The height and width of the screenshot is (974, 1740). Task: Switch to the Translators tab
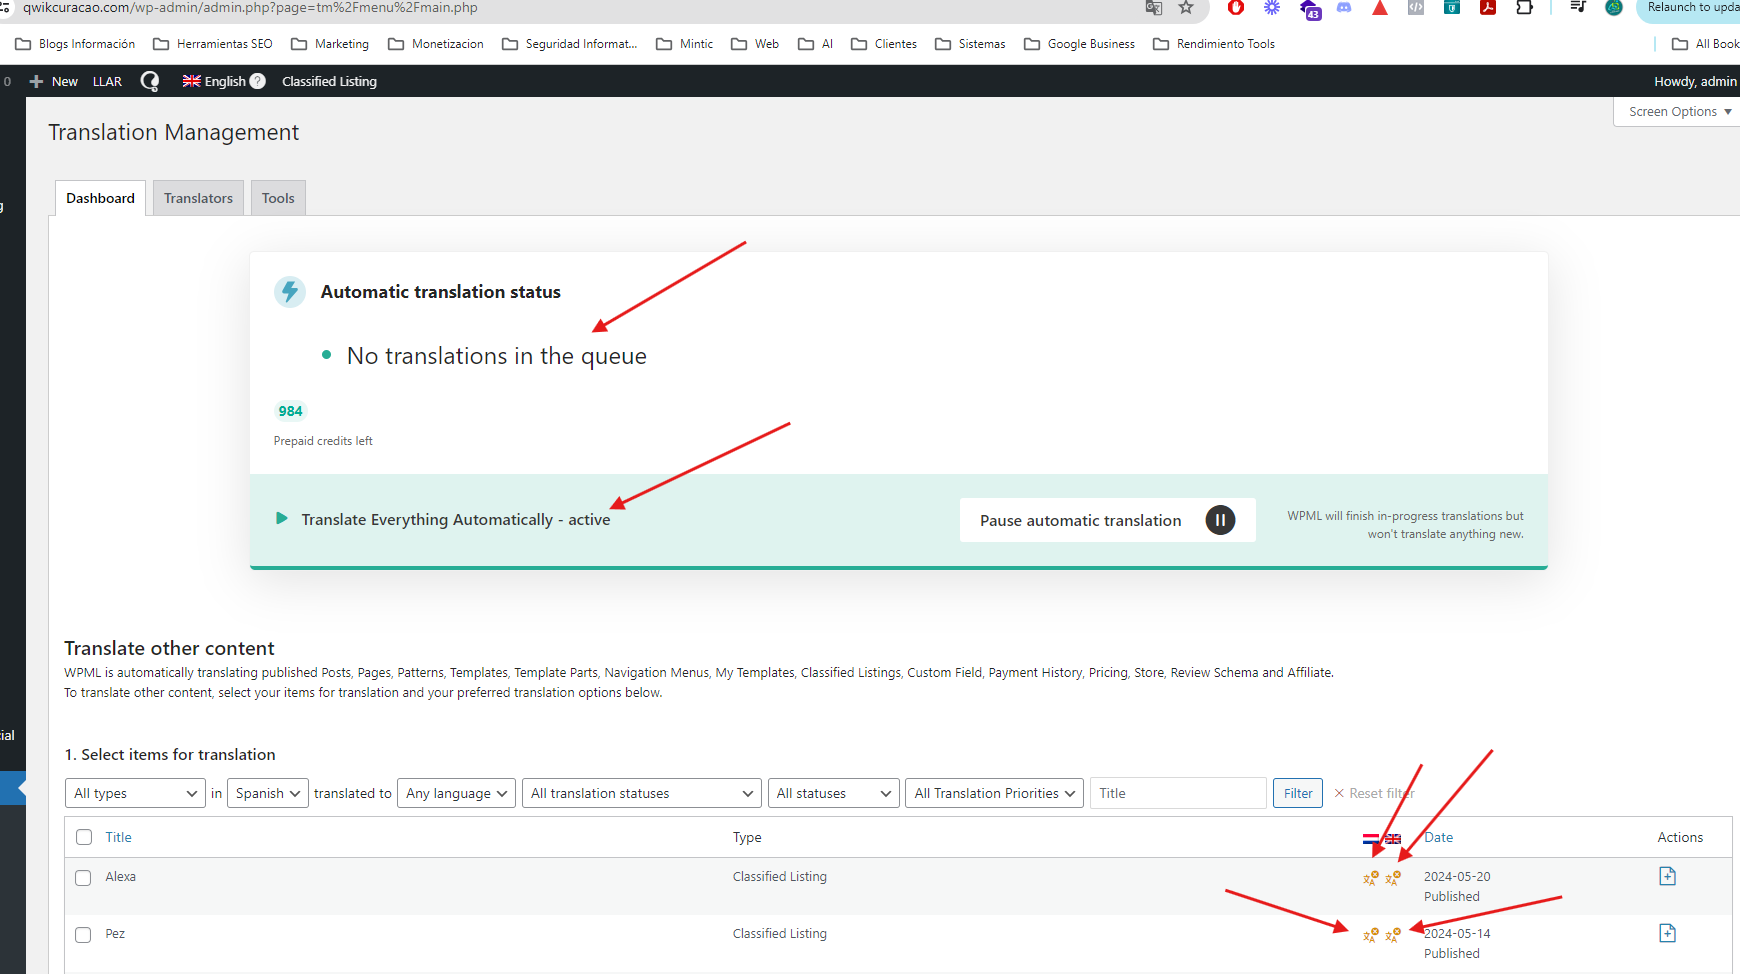(198, 198)
